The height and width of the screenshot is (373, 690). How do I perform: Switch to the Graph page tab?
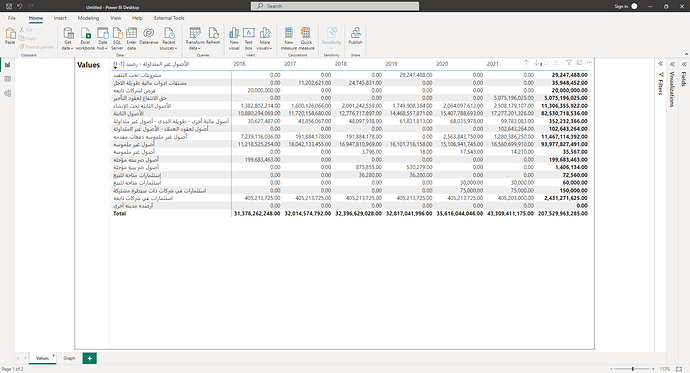[69, 358]
